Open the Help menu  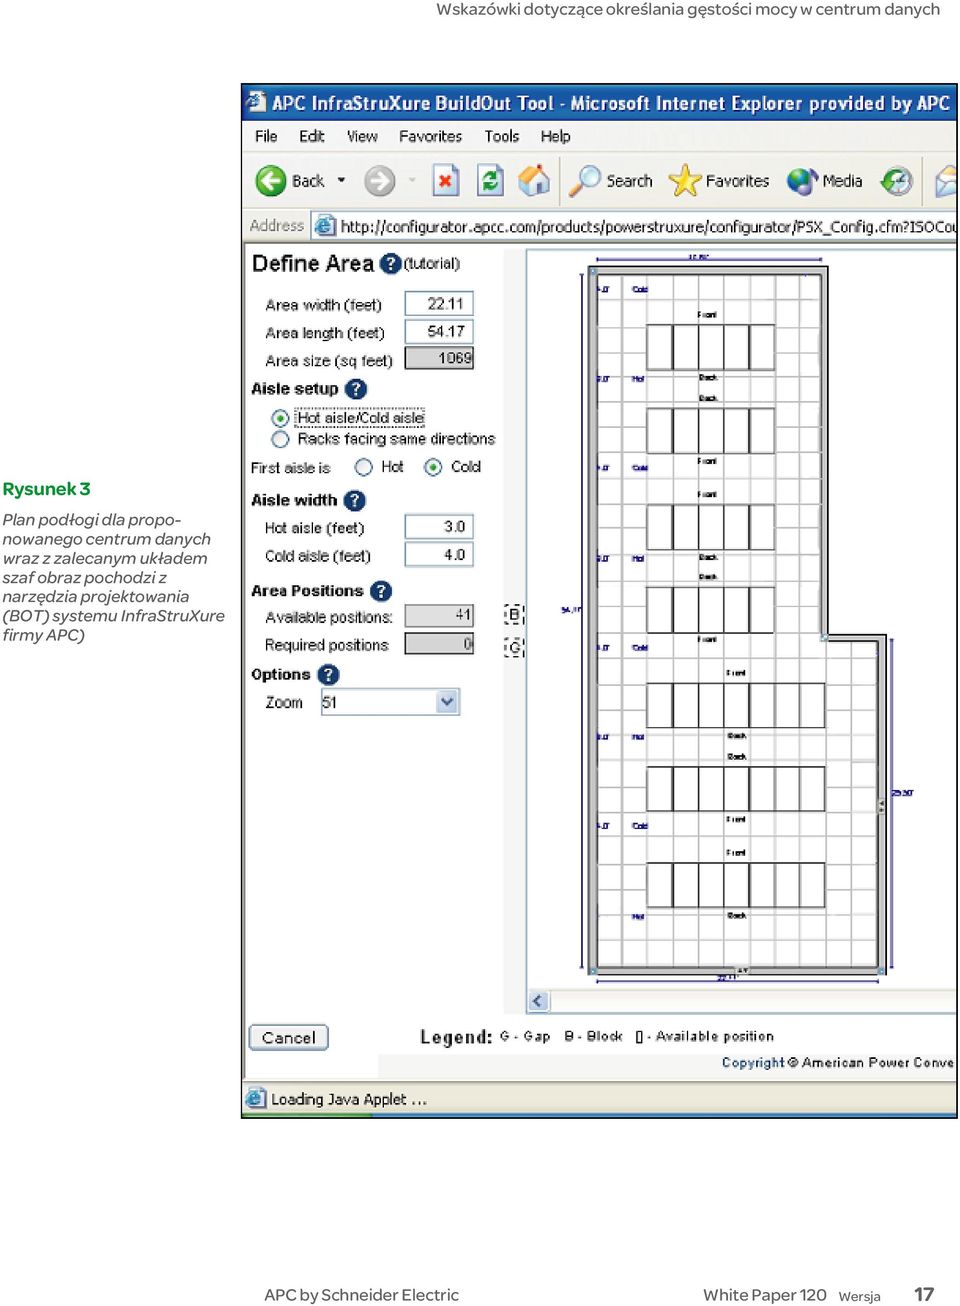[x=555, y=136]
